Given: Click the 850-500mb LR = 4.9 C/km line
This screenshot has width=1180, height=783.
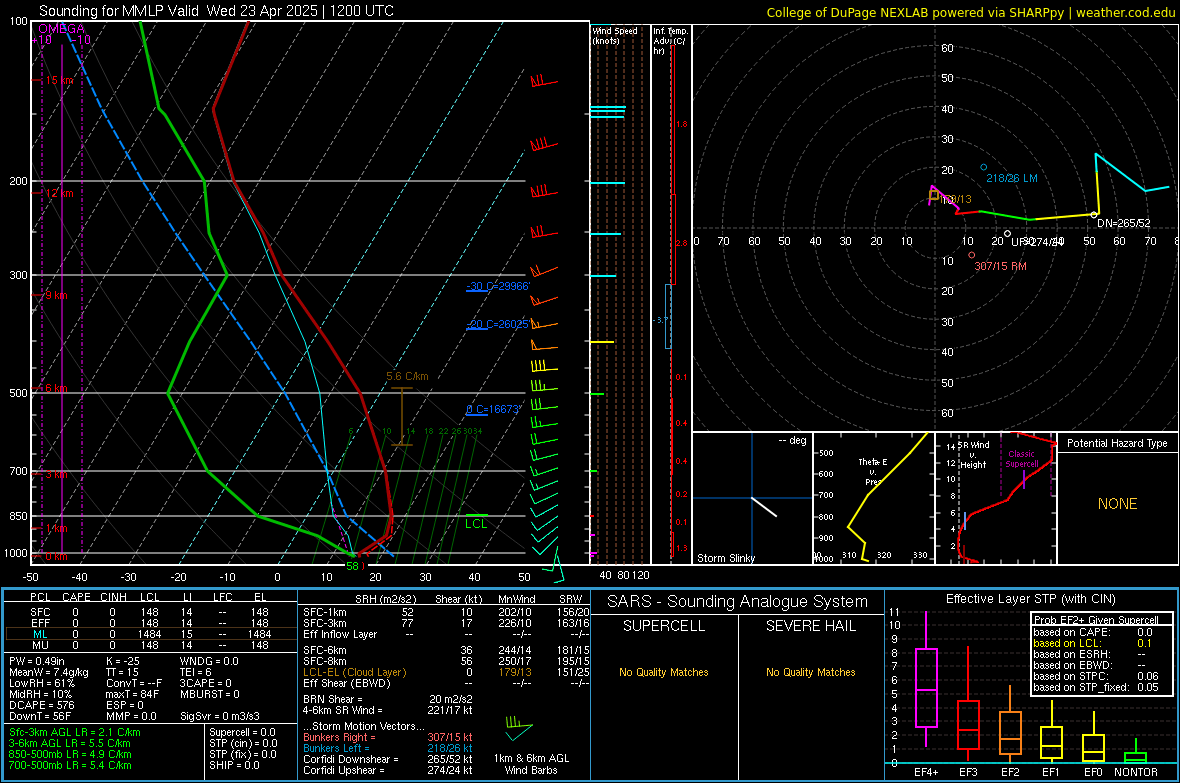Looking at the screenshot, I should (70, 754).
